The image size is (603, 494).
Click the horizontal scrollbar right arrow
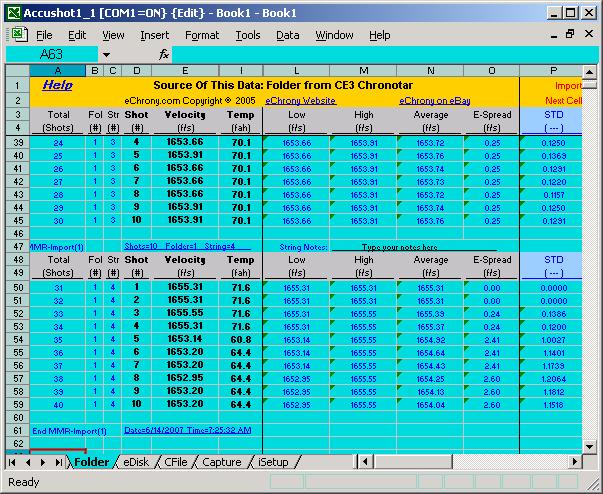575,461
